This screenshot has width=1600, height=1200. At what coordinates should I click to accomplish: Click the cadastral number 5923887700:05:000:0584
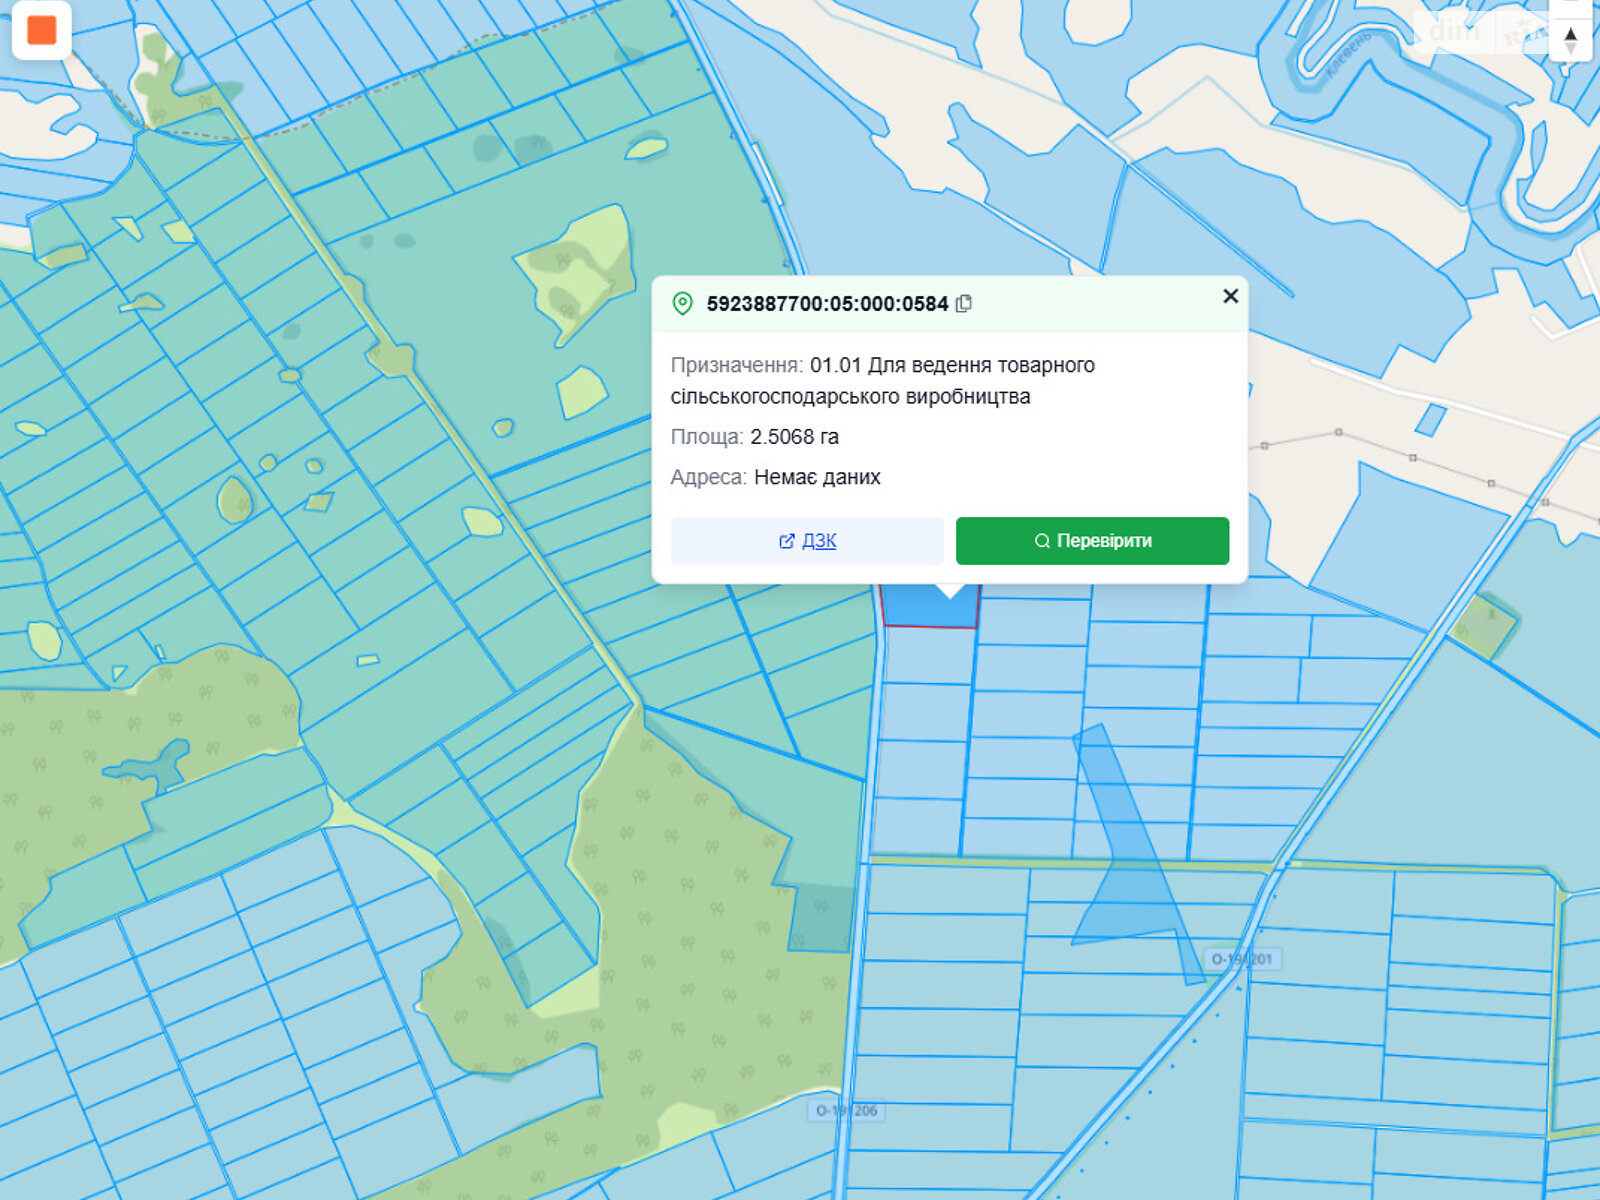pyautogui.click(x=827, y=304)
